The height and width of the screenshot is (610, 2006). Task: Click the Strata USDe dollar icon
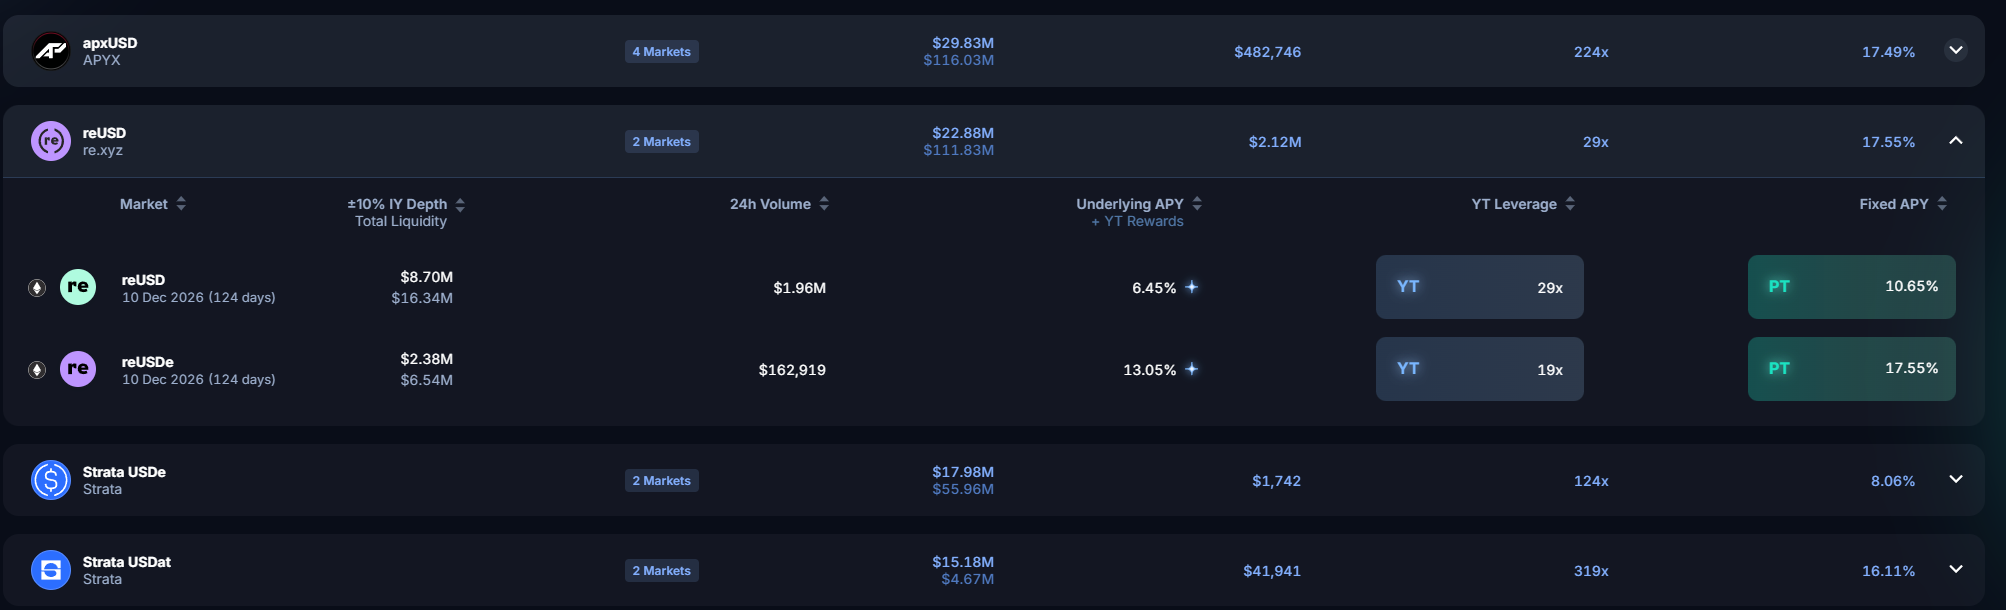(x=51, y=480)
